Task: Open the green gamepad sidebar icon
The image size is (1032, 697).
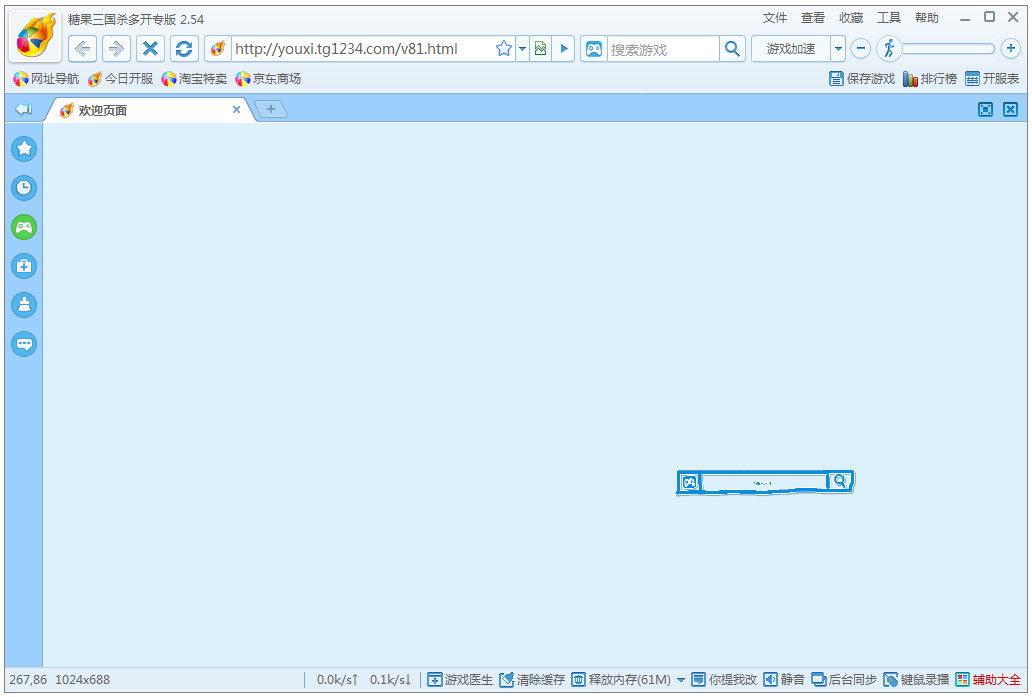Action: [24, 228]
